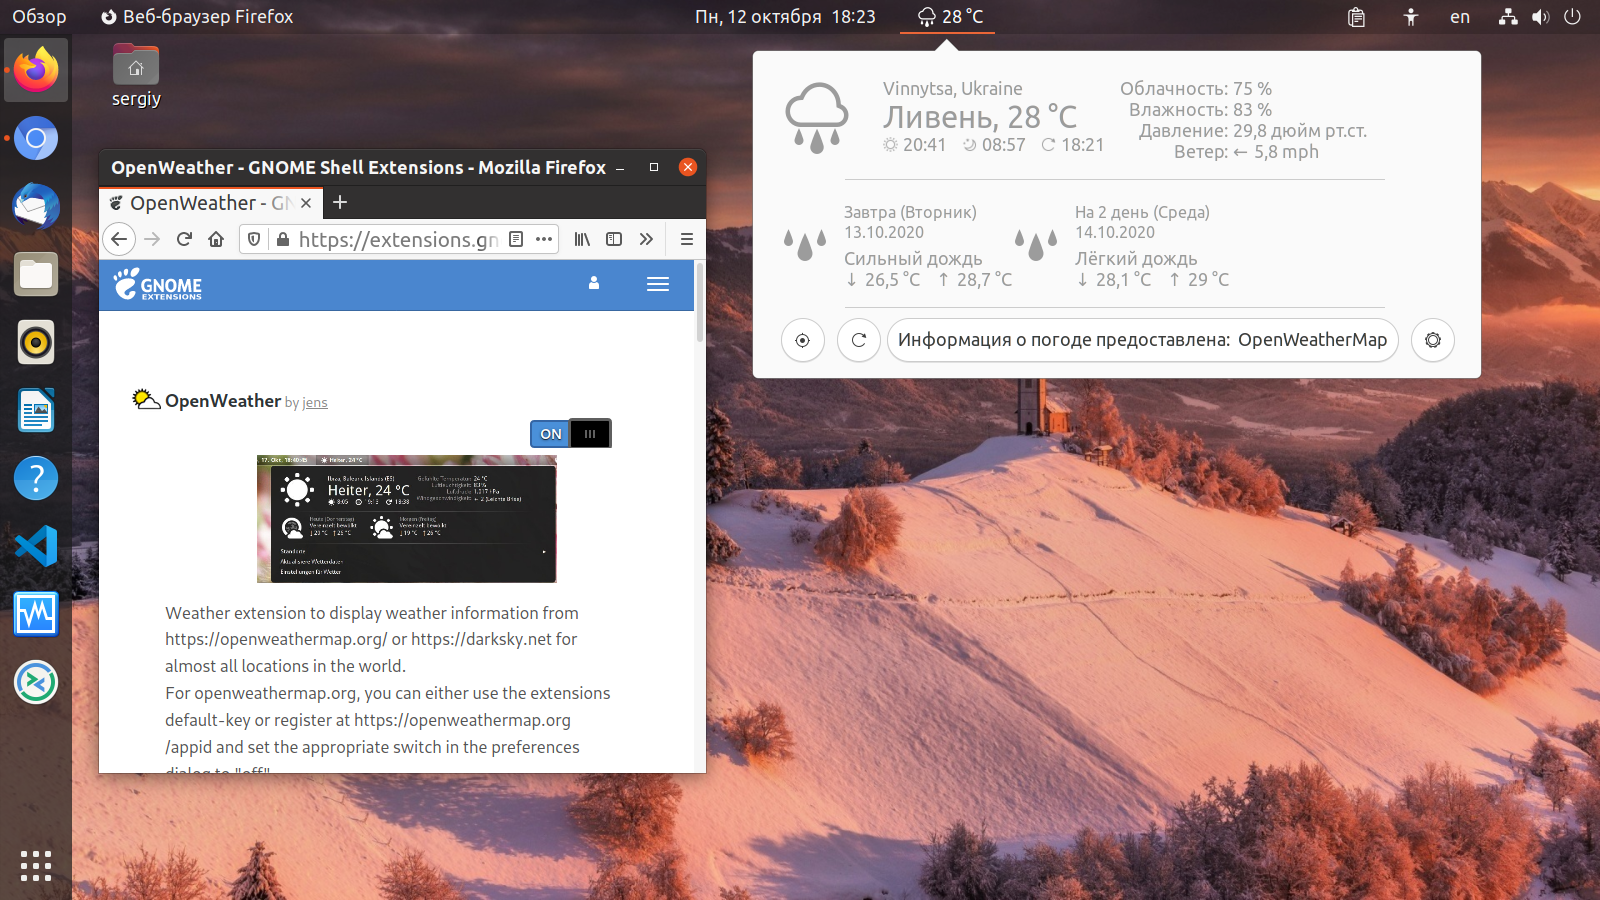Toggle the OpenWeather extension ON switch

570,433
